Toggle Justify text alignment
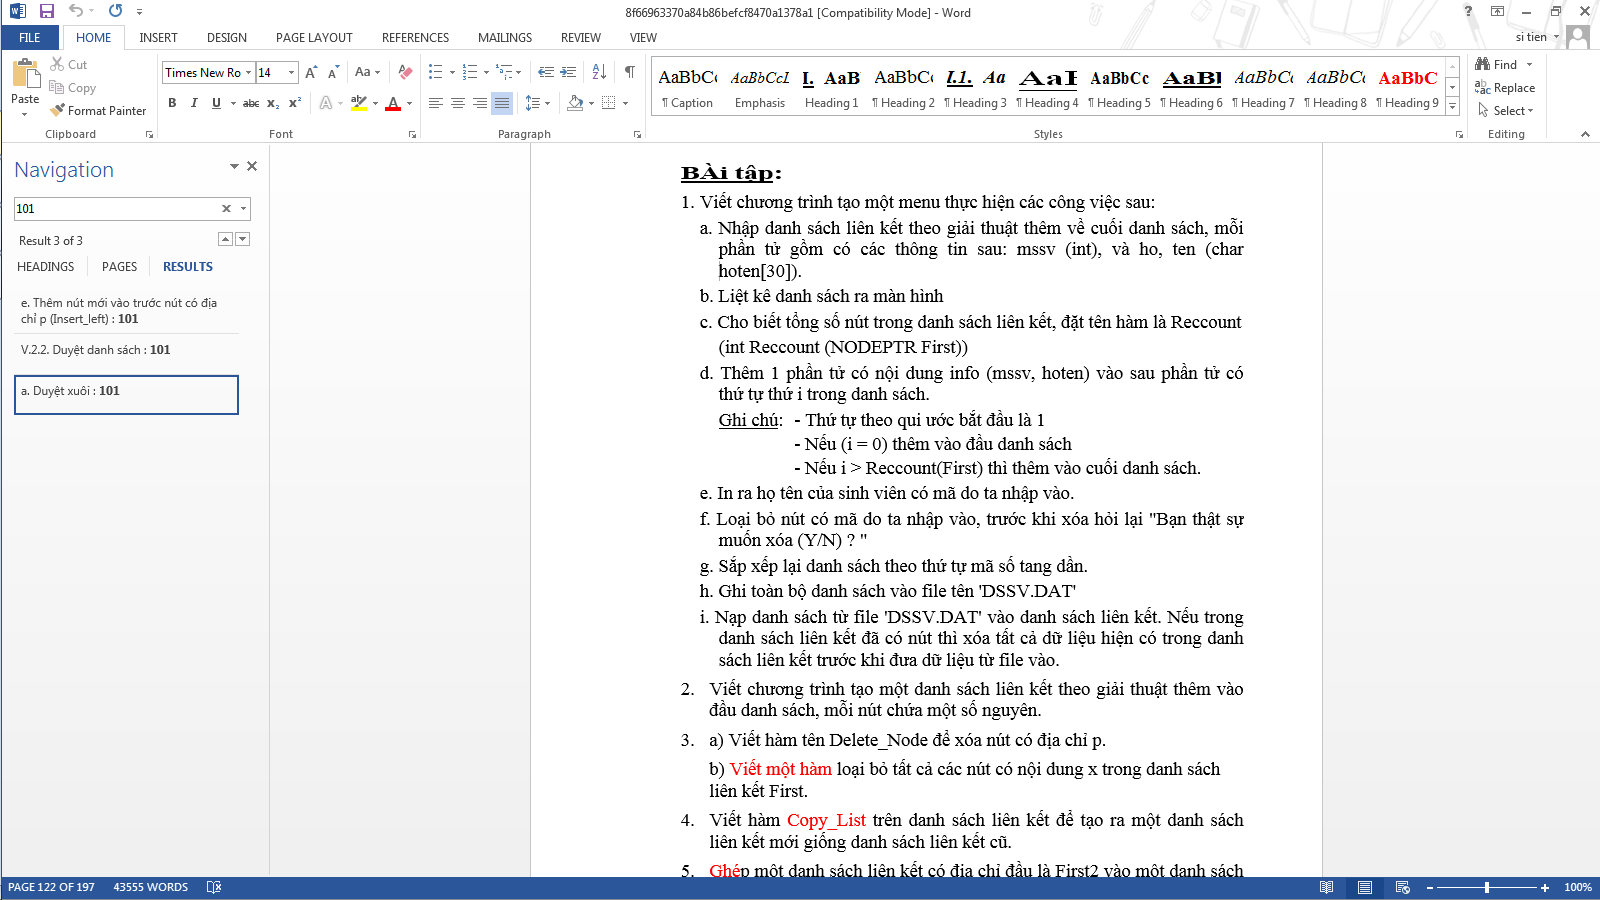This screenshot has width=1600, height=900. pyautogui.click(x=502, y=103)
